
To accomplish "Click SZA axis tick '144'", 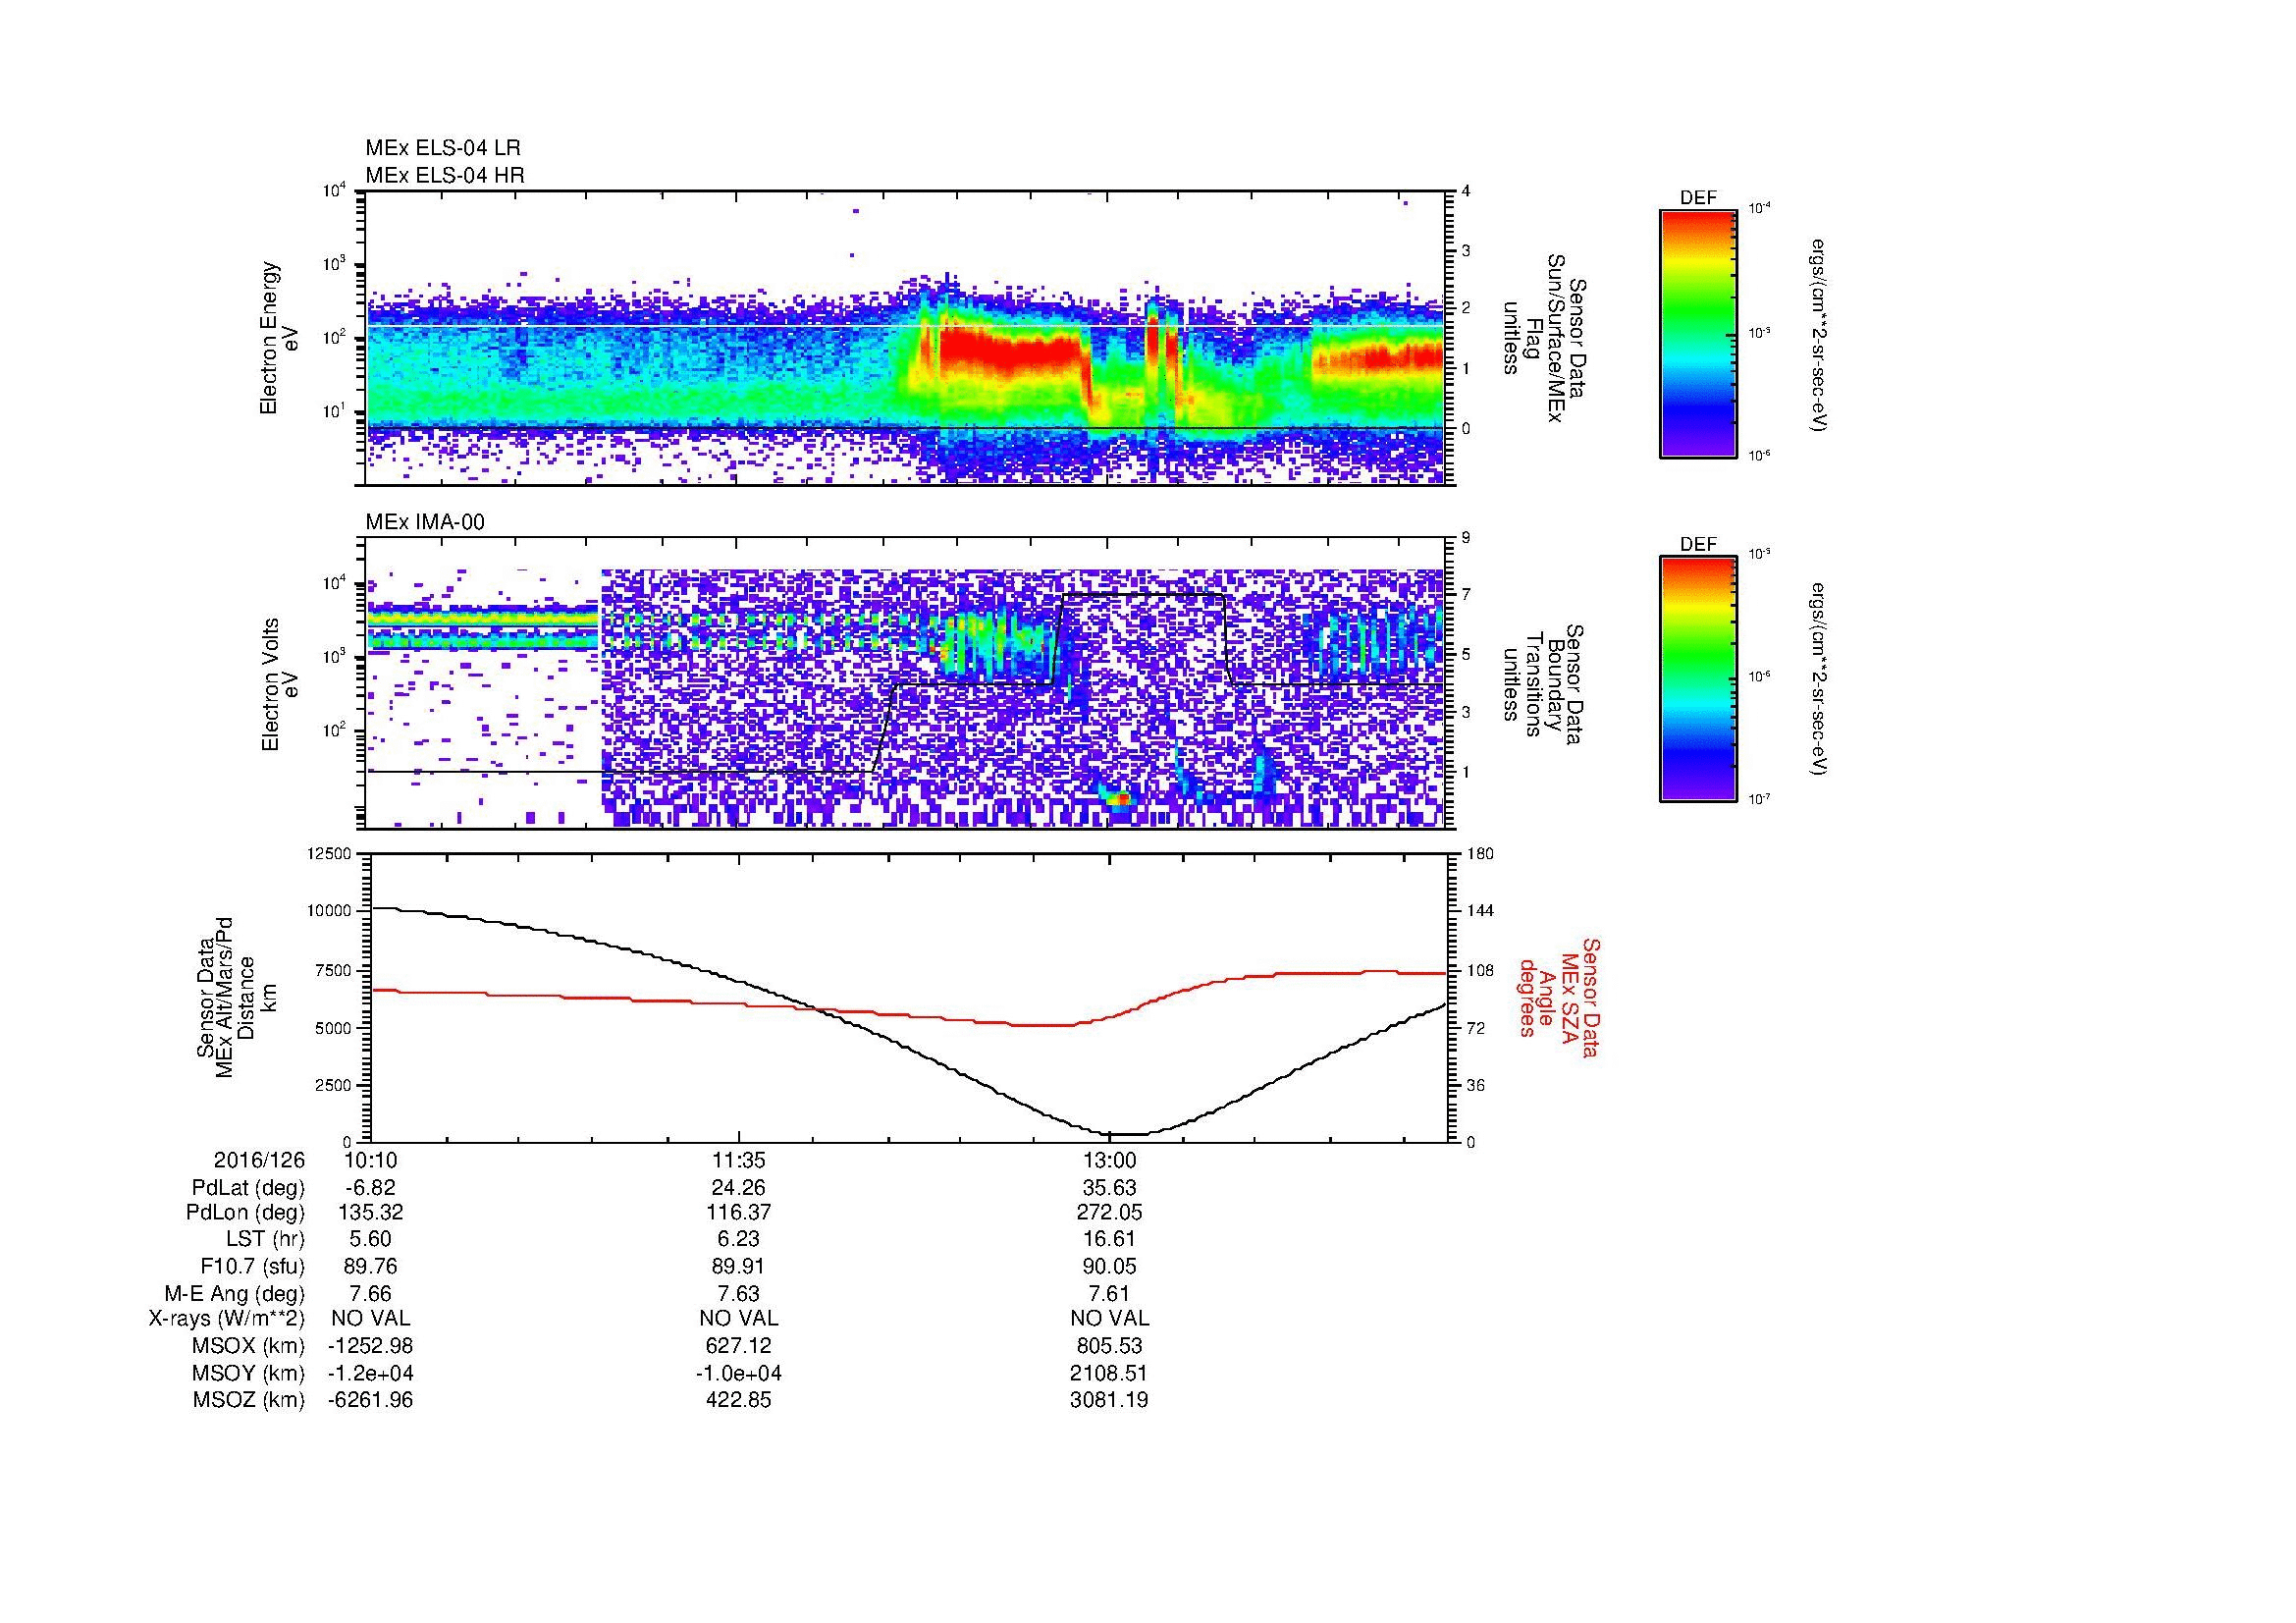I will pyautogui.click(x=1479, y=911).
